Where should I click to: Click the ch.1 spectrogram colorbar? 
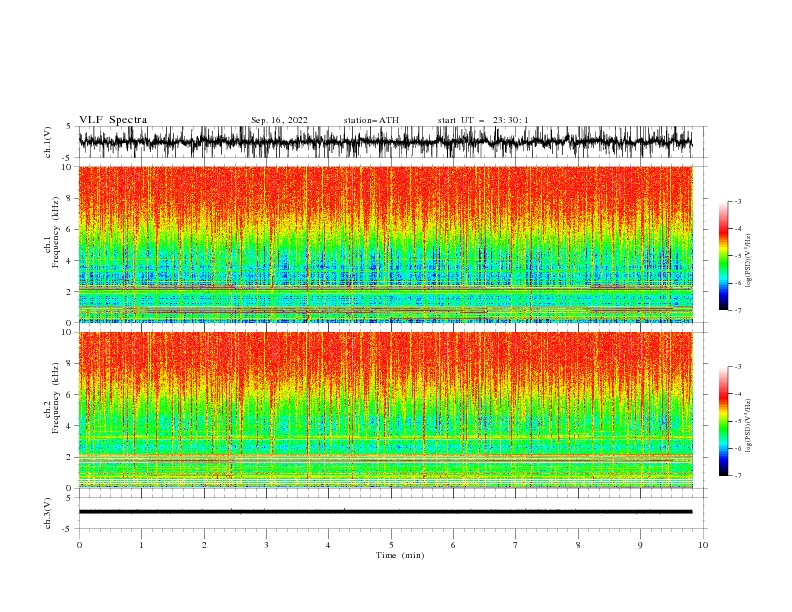pyautogui.click(x=723, y=256)
